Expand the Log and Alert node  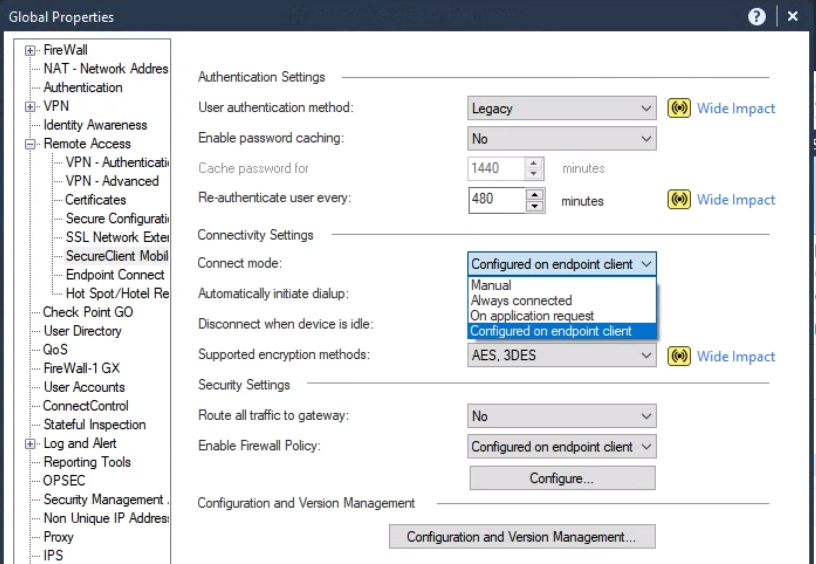[x=31, y=444]
